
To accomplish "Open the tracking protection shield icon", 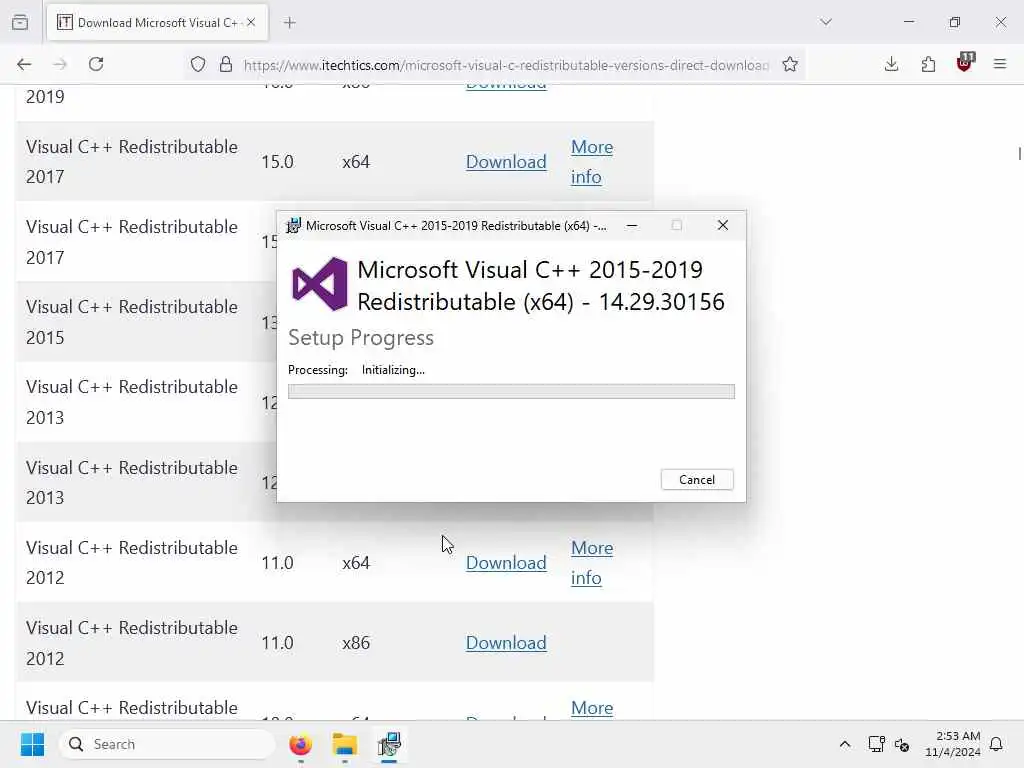I will (x=198, y=64).
